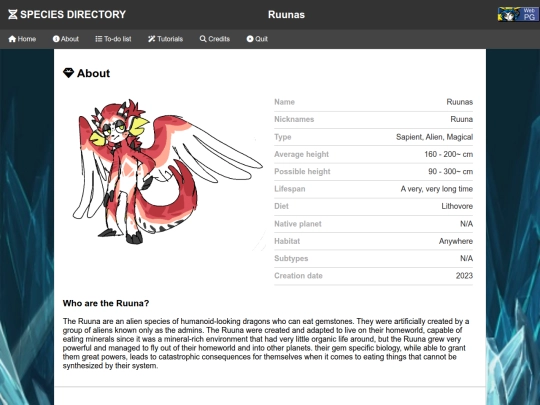The height and width of the screenshot is (405, 540).
Task: Click the Name value 'Ruunas'
Action: (459, 102)
